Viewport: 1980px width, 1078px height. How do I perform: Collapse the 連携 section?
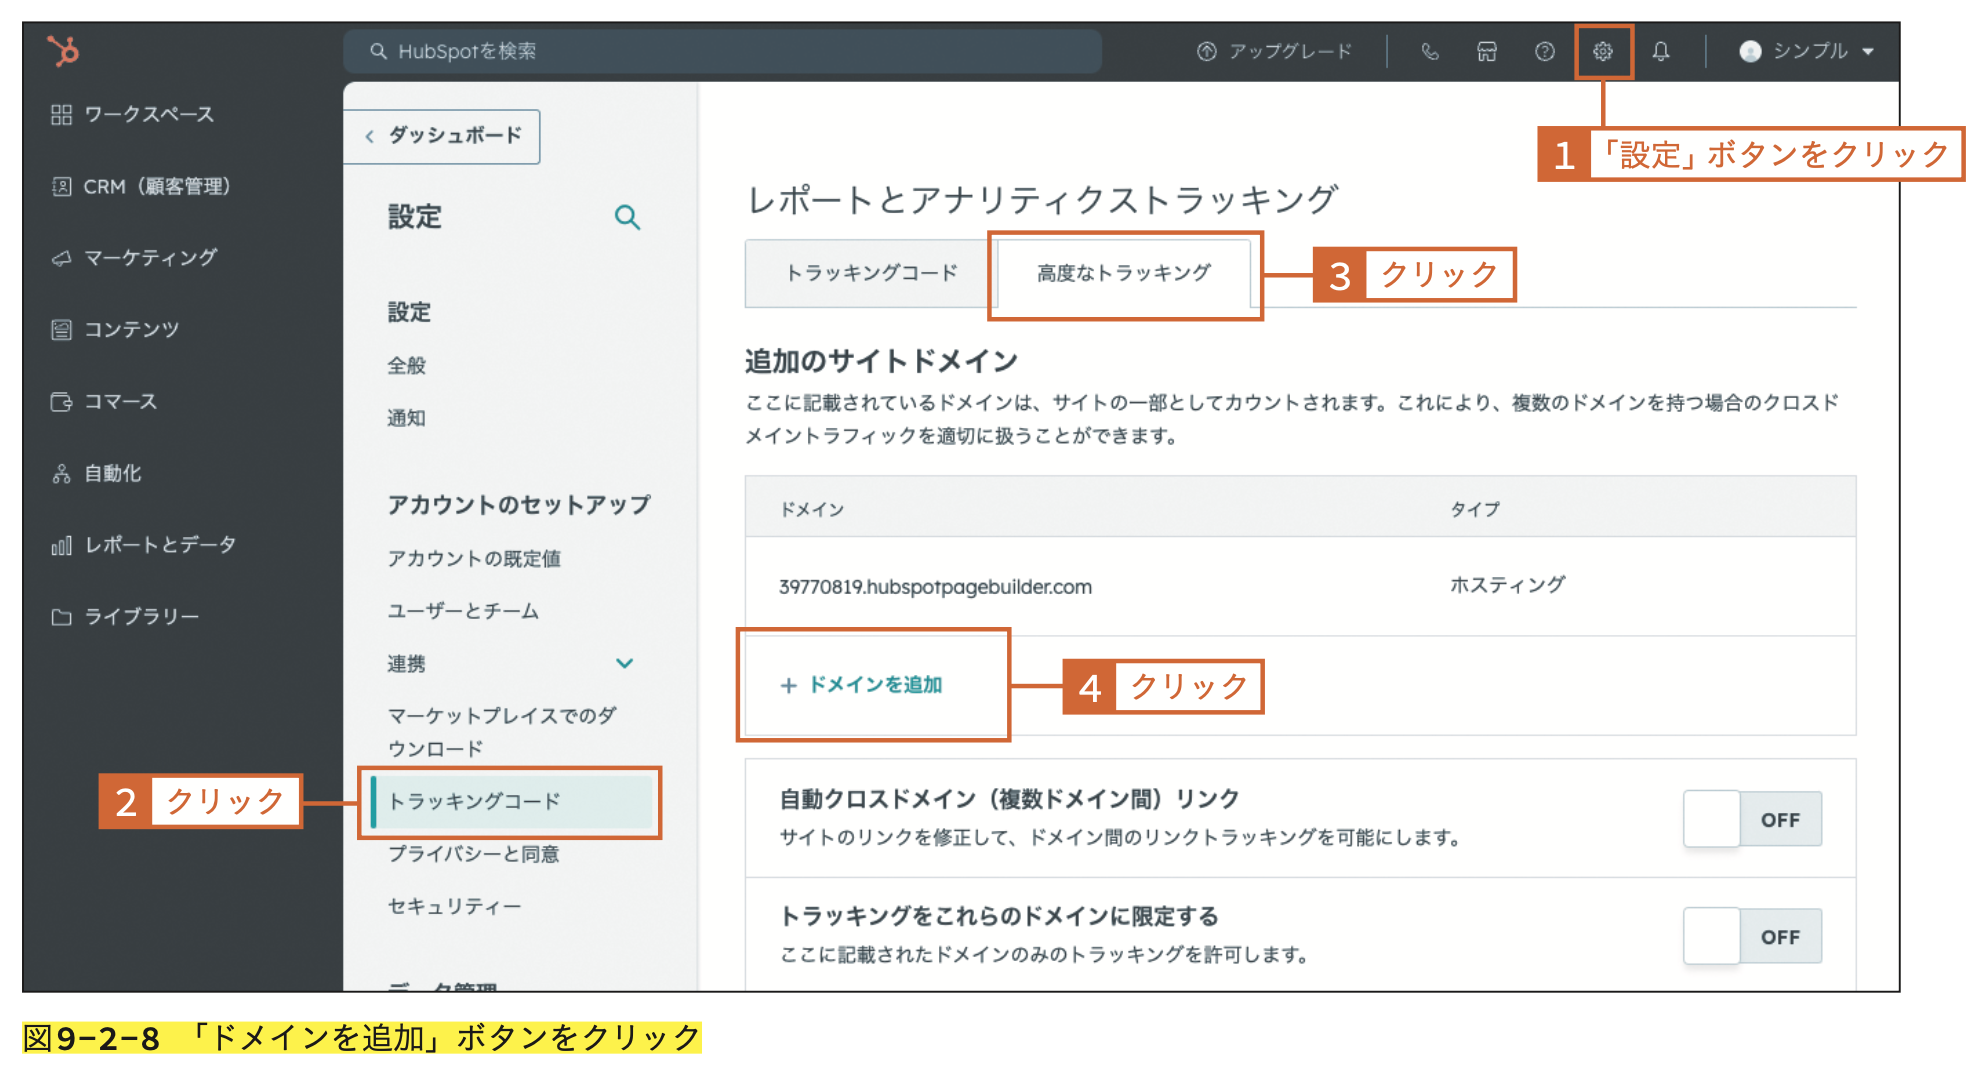tap(624, 663)
